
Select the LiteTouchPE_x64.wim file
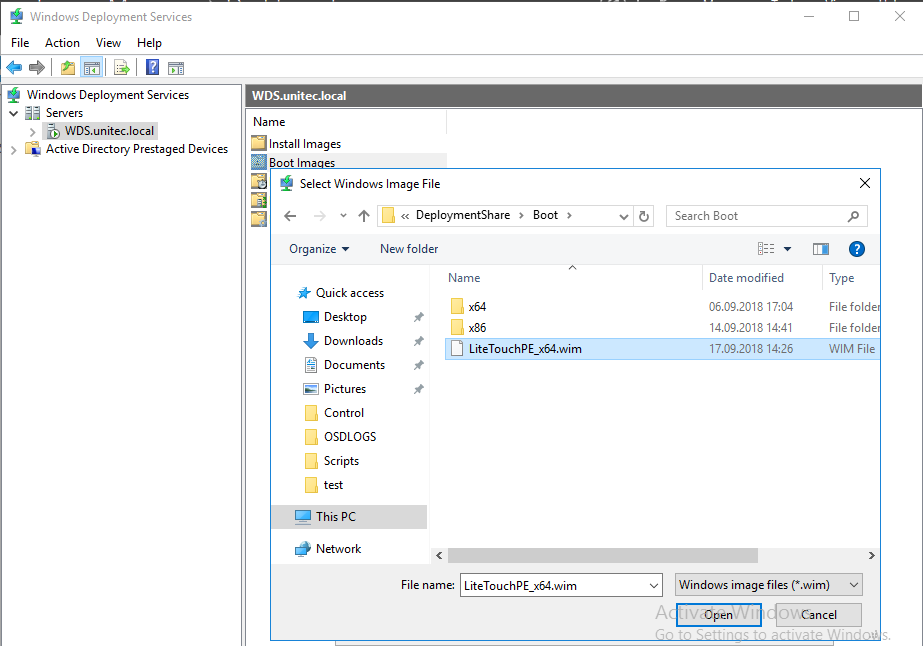(662, 349)
